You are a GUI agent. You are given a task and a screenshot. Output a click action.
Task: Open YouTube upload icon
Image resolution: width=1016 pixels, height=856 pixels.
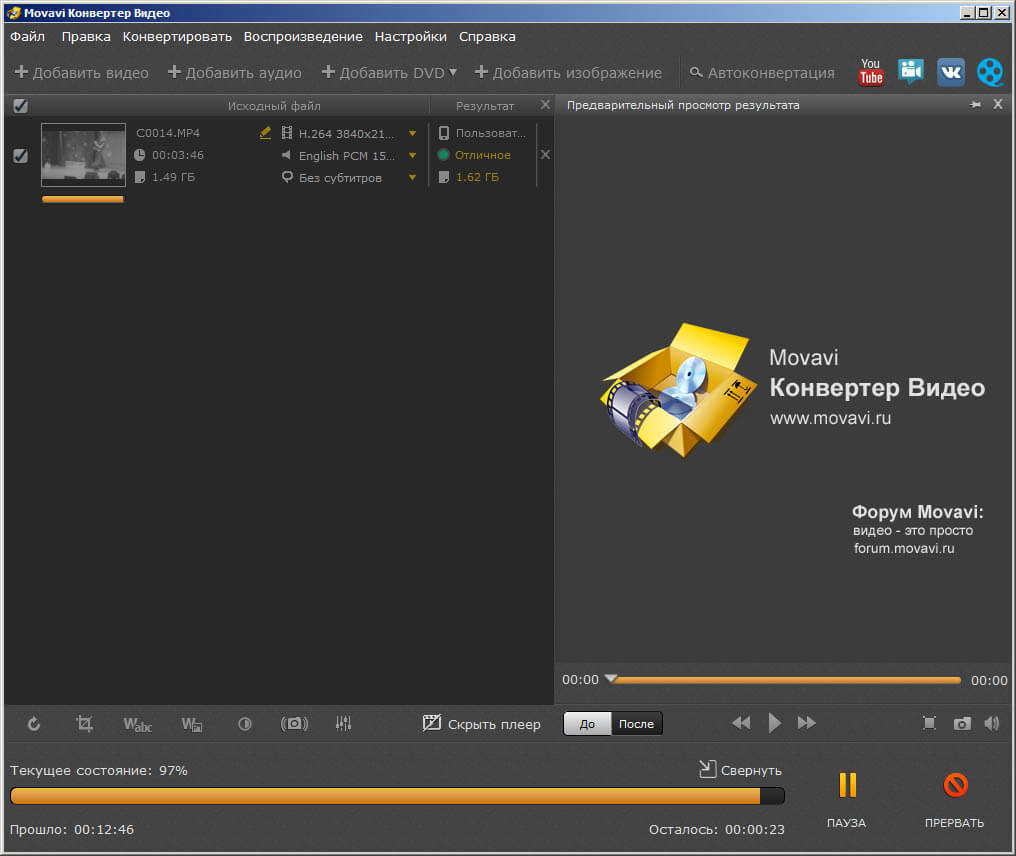[871, 72]
